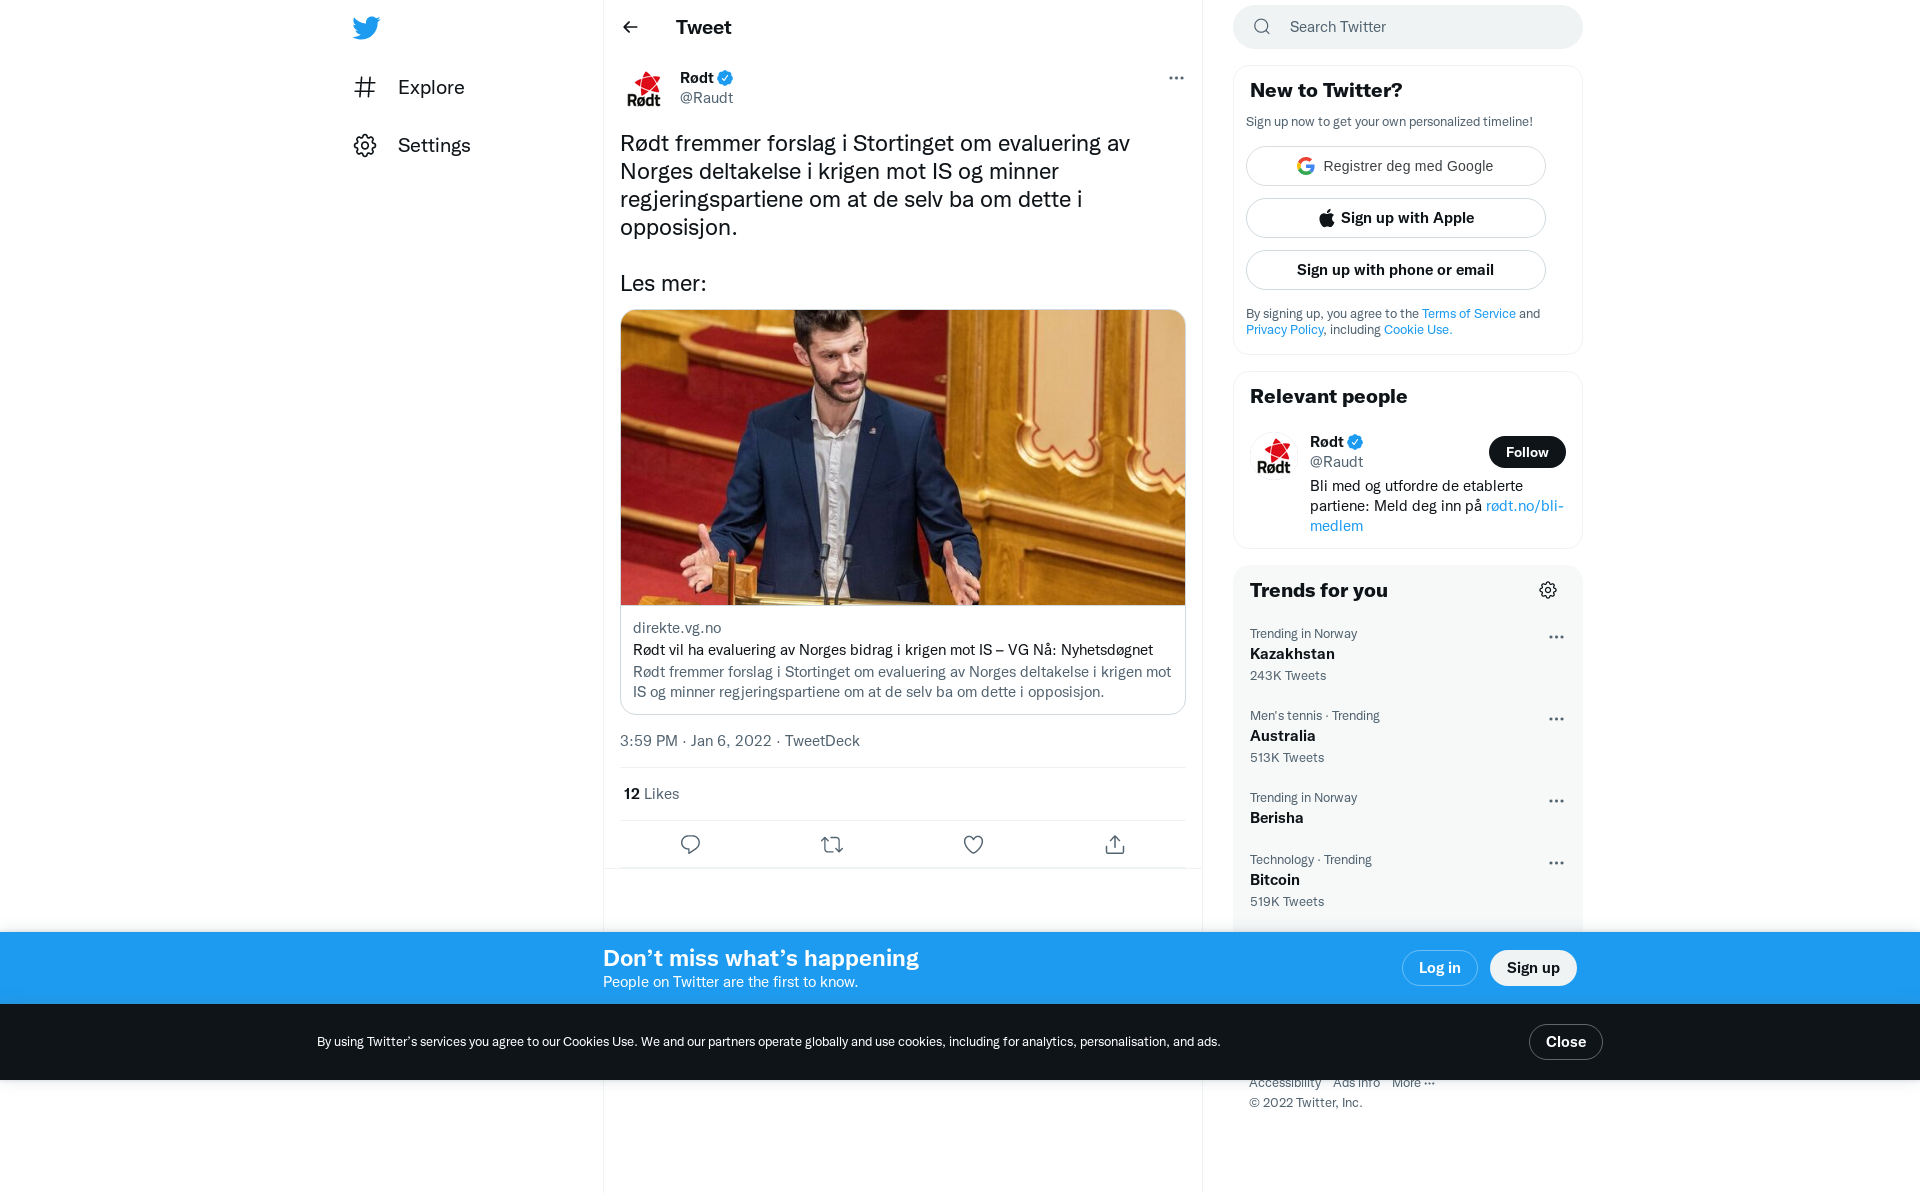1920x1193 pixels.
Task: Click the tweet timestamp 3:59 PM Jan 6, 2022
Action: [x=695, y=741]
